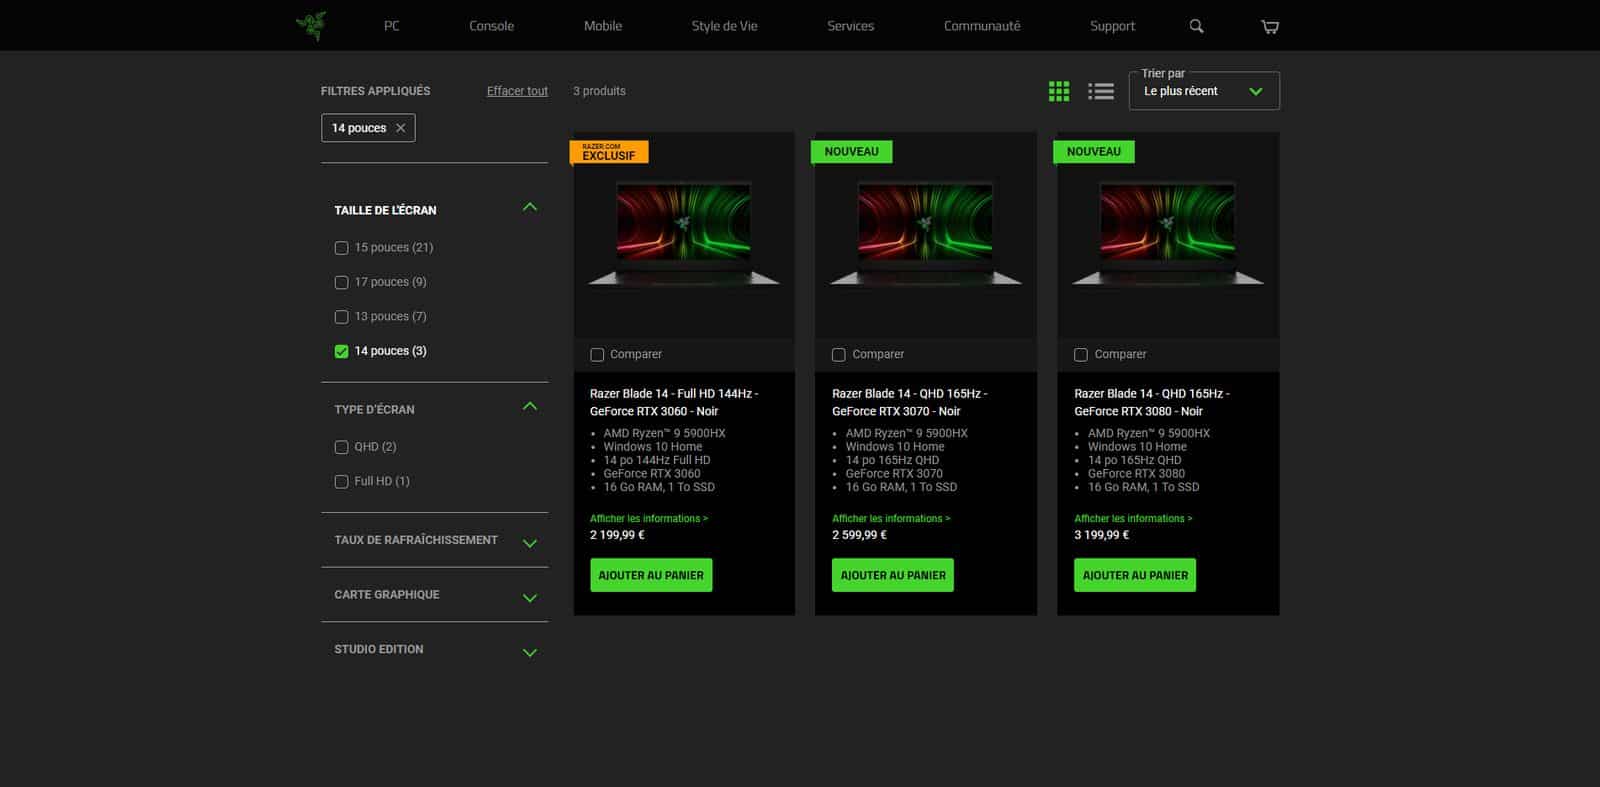The height and width of the screenshot is (787, 1600).
Task: Check the 17 pouces (9) filter
Action: [341, 283]
